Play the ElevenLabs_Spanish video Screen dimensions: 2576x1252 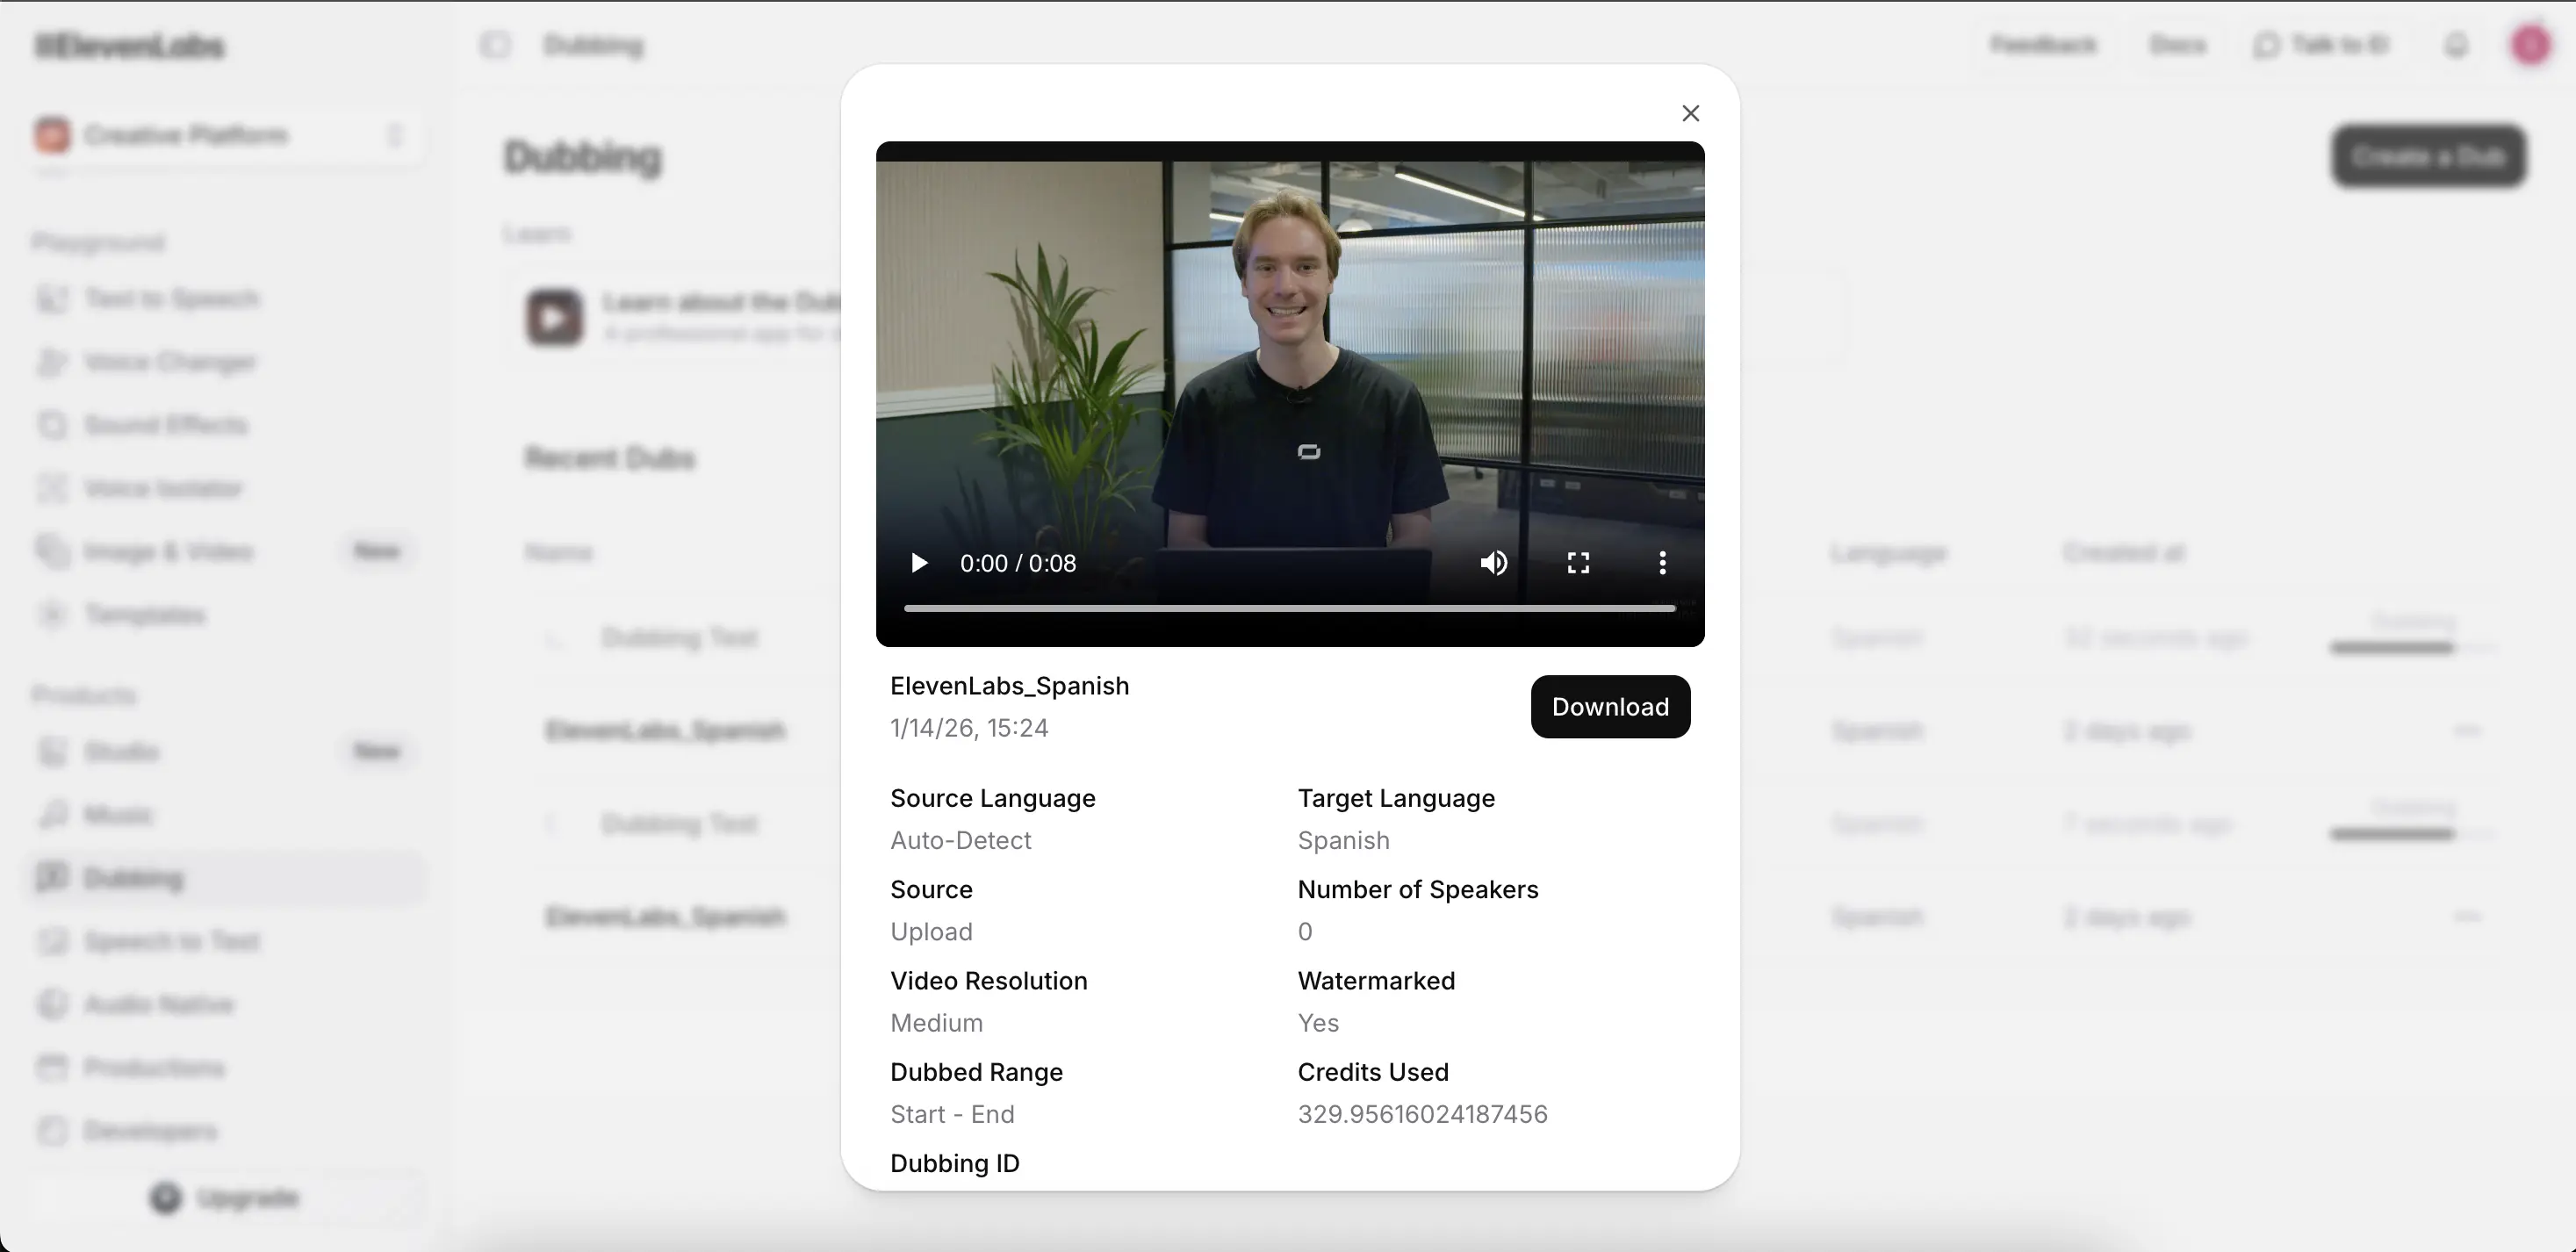click(918, 562)
